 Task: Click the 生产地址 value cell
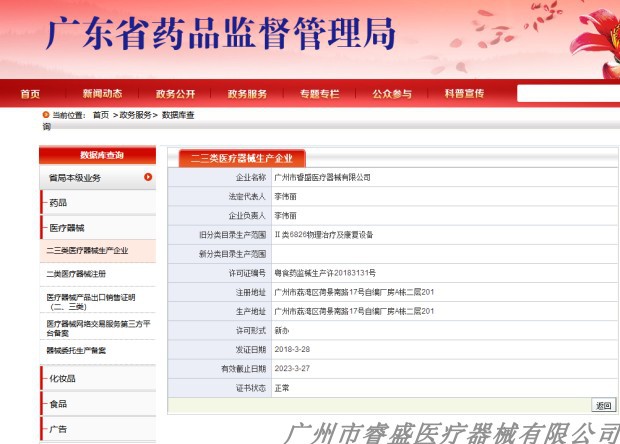(x=444, y=311)
